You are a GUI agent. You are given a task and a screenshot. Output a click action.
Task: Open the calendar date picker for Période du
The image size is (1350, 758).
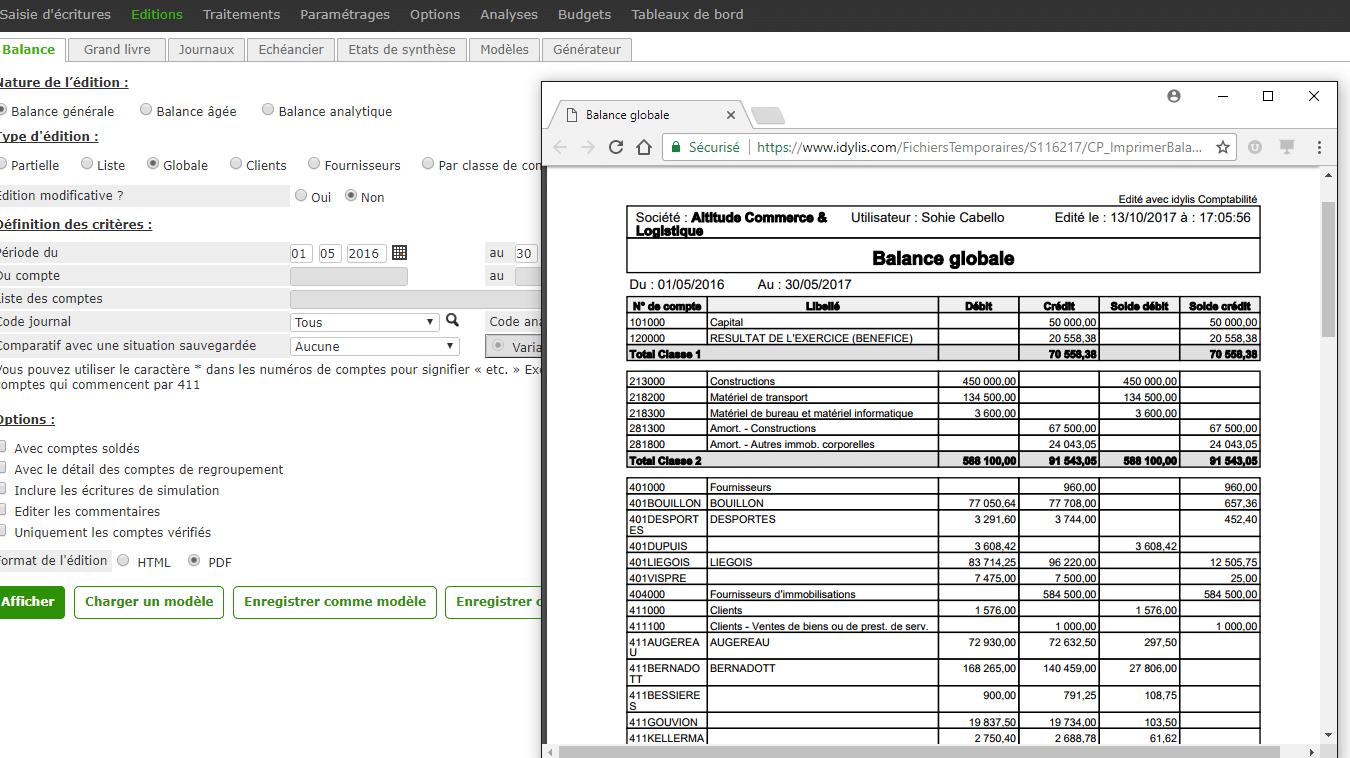coord(398,252)
